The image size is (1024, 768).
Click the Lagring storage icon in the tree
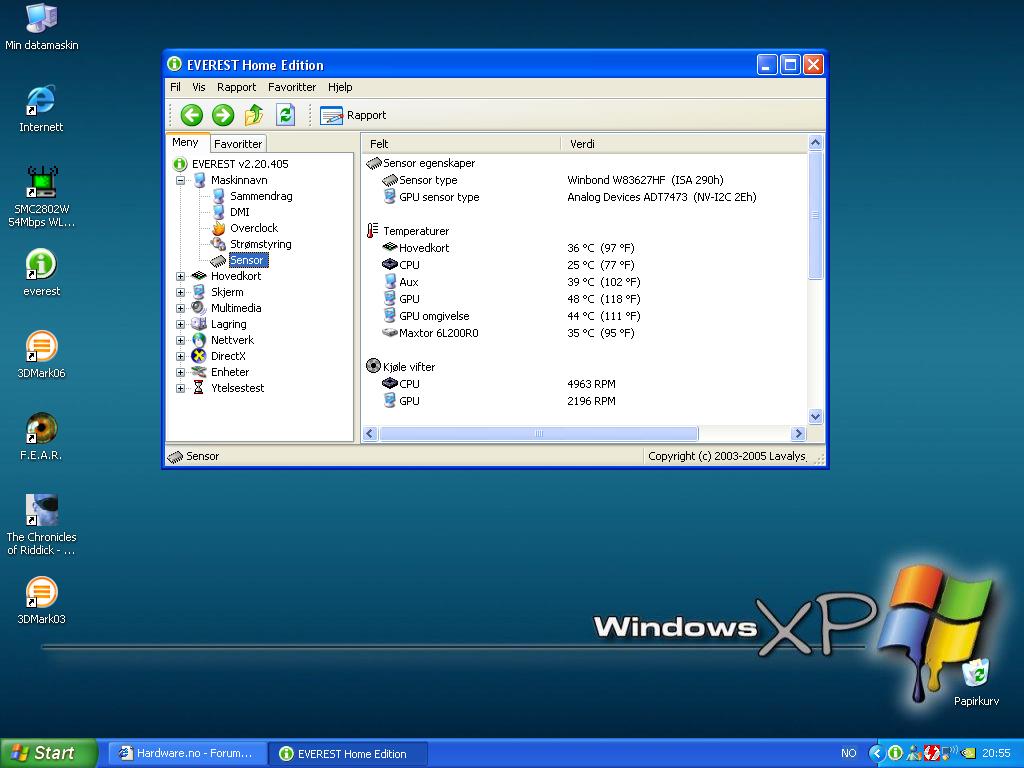[199, 324]
